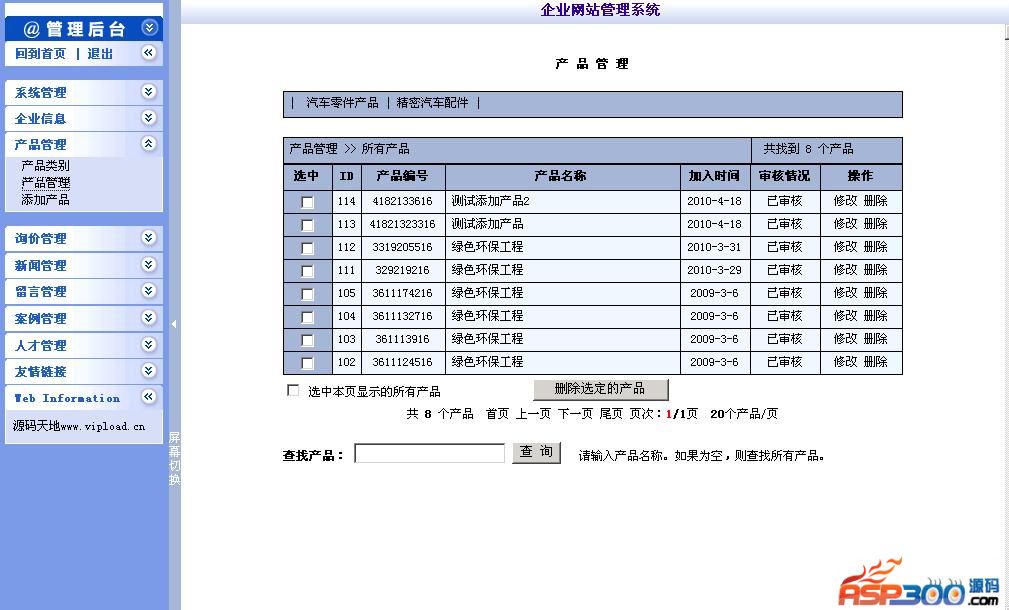
Task: Click the 友情链接 menu label
Action: [x=41, y=372]
